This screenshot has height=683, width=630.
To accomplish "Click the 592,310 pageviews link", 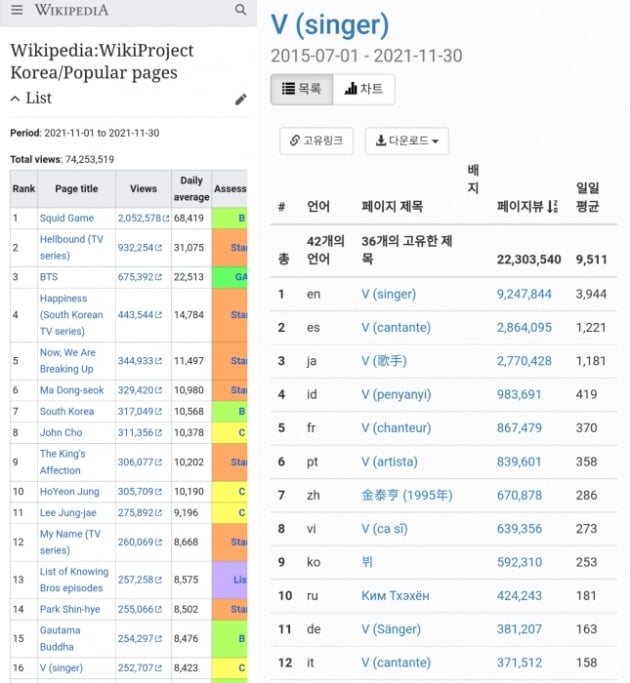I will [x=519, y=562].
